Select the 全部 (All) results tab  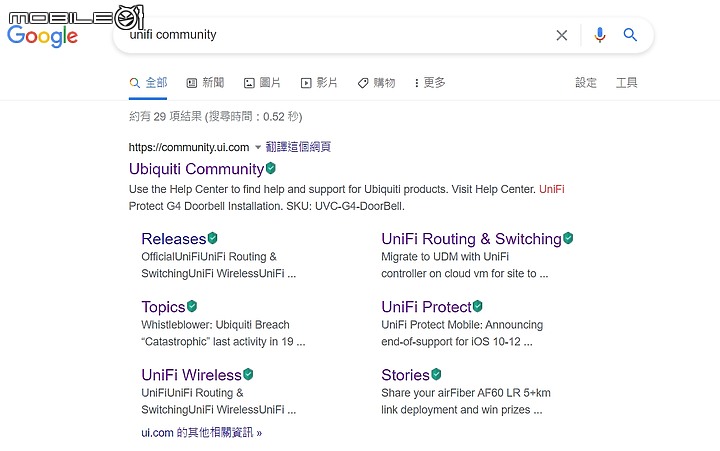[148, 83]
